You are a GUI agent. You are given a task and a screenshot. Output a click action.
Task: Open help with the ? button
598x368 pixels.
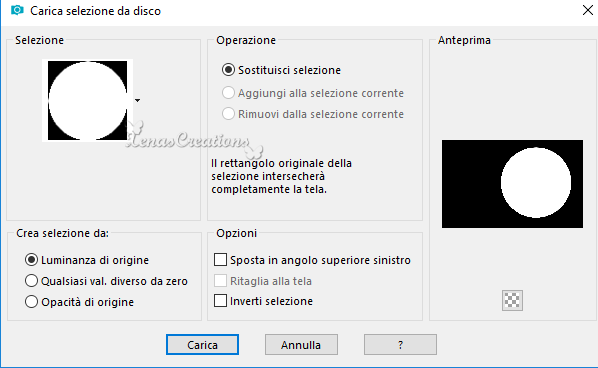(400, 345)
